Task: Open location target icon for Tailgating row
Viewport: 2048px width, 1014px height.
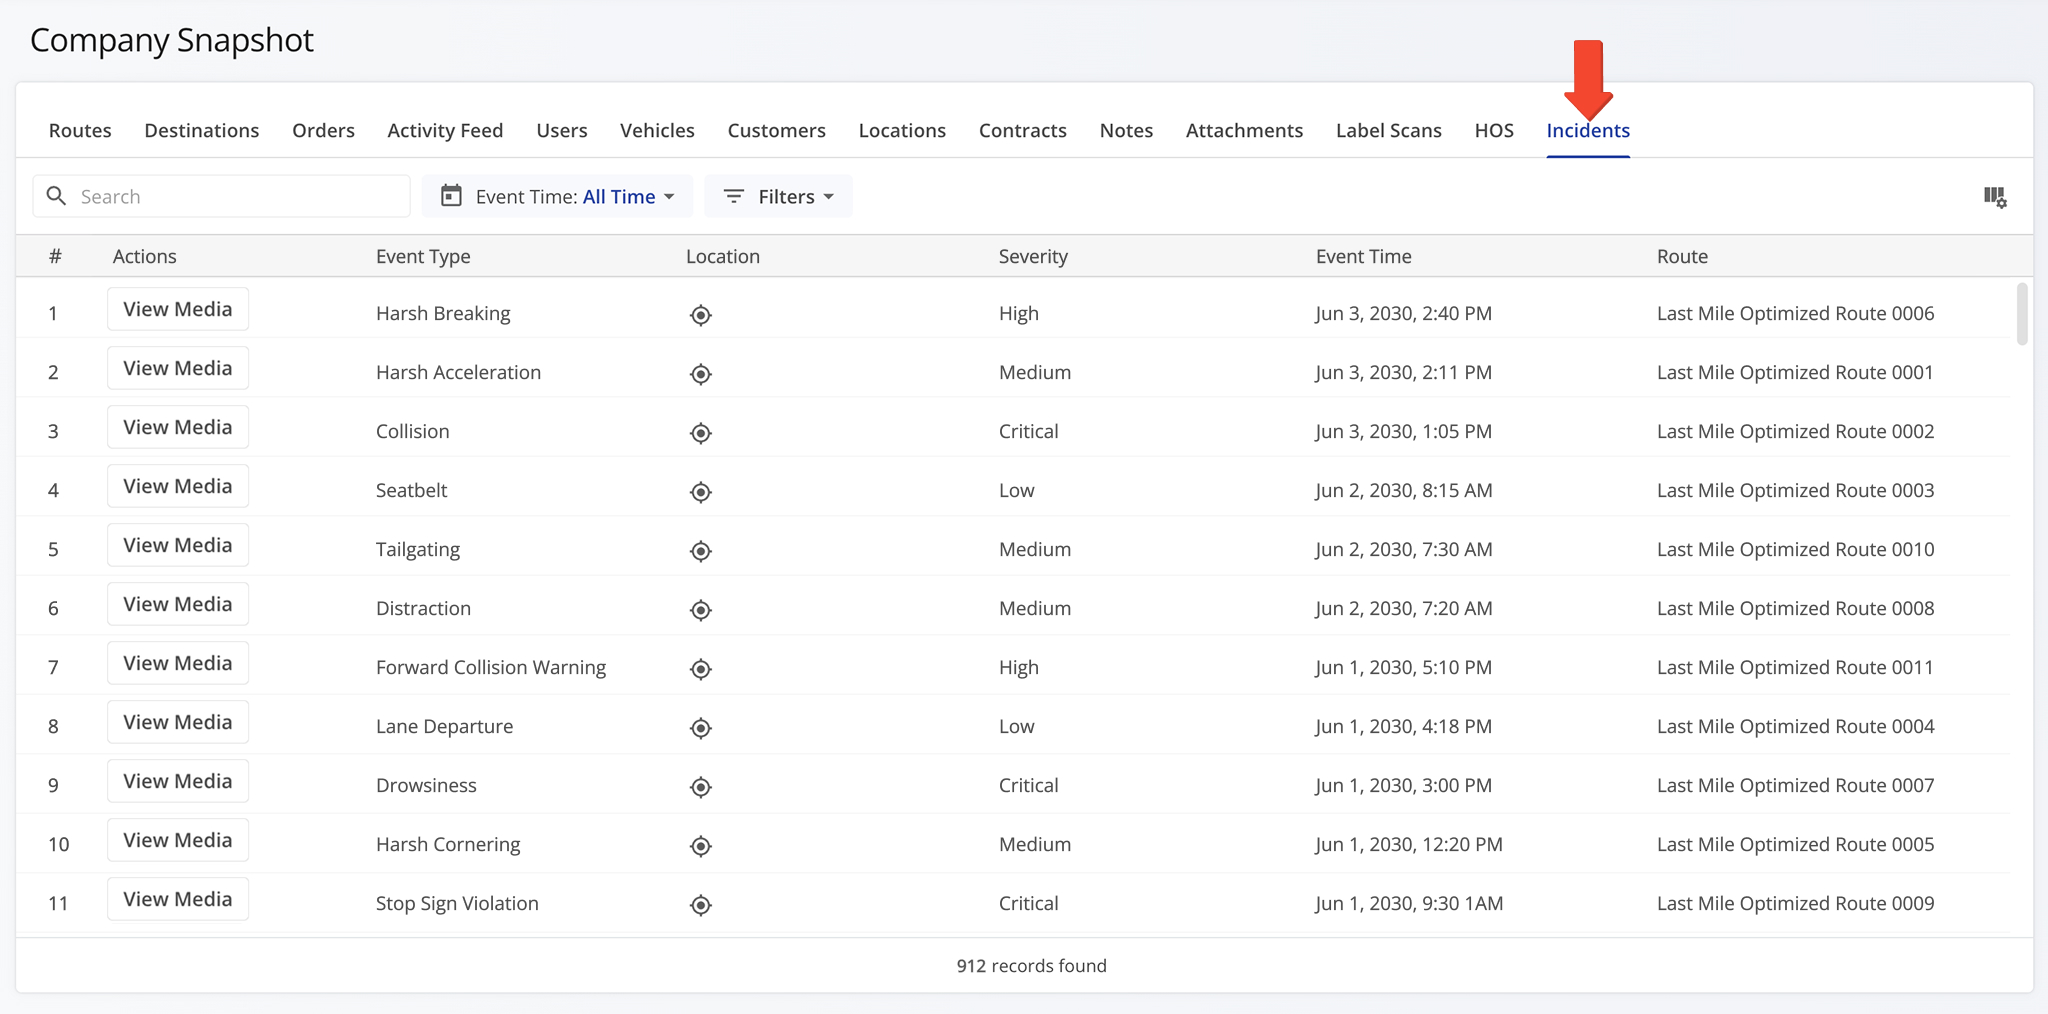Action: 701,551
